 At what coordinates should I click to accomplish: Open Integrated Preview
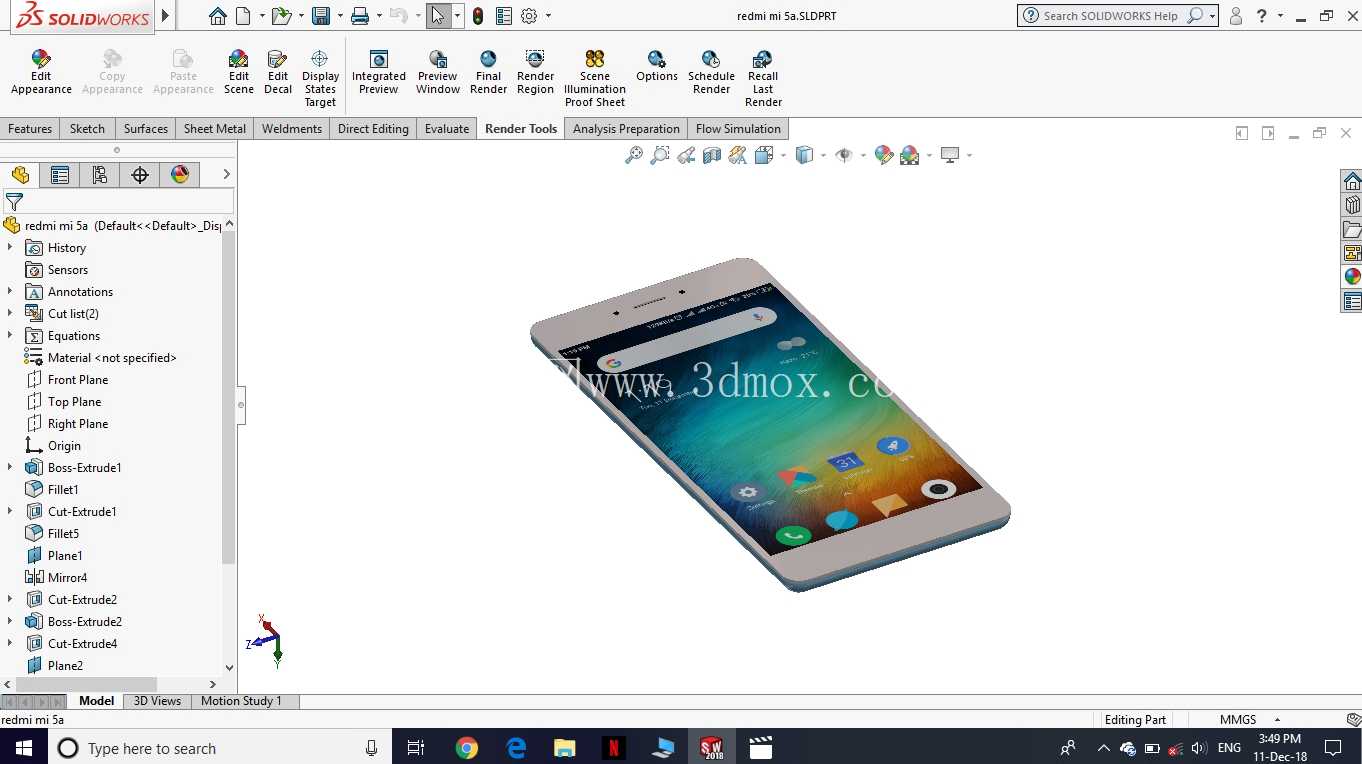(378, 72)
